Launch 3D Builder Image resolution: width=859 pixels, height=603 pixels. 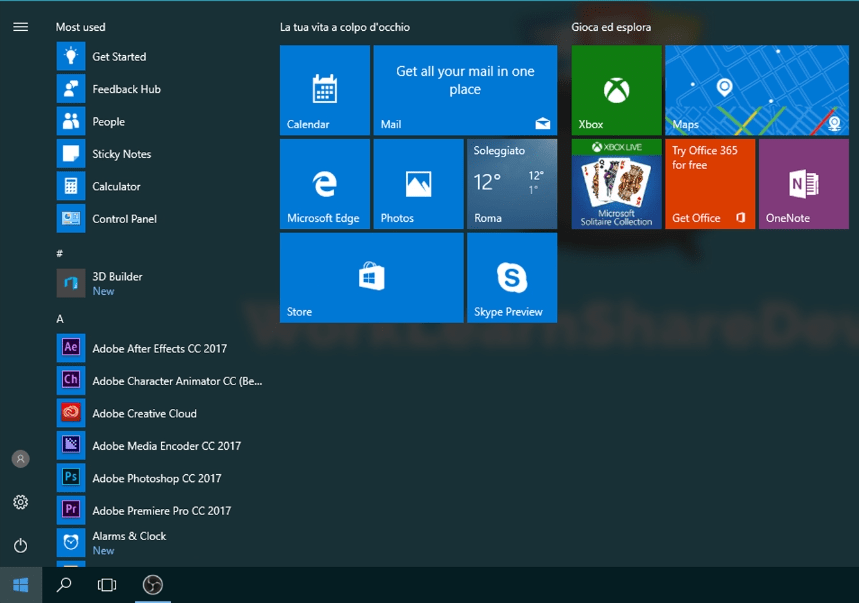tap(160, 283)
